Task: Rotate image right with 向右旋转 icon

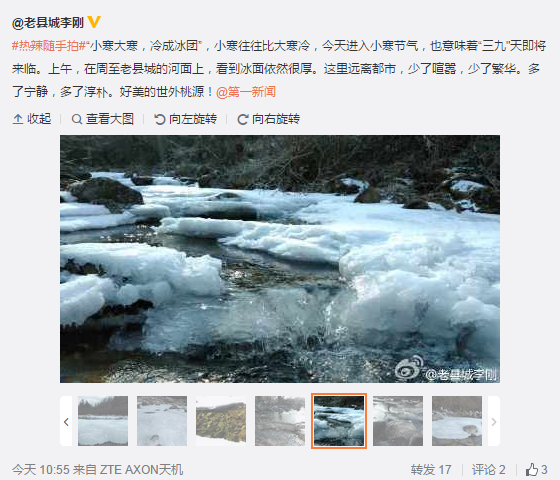Action: [242, 119]
